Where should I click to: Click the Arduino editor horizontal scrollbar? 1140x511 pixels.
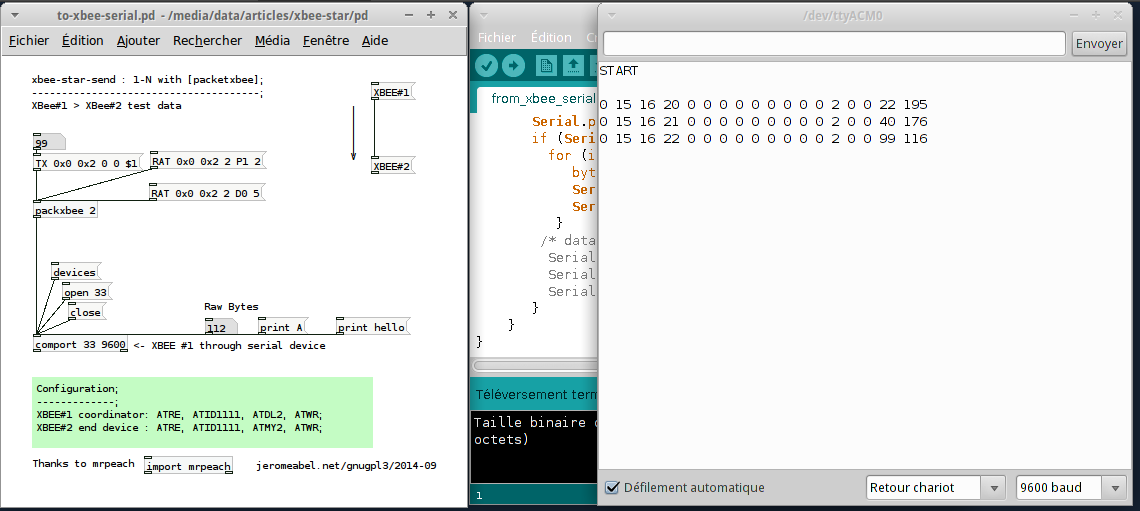tap(534, 365)
